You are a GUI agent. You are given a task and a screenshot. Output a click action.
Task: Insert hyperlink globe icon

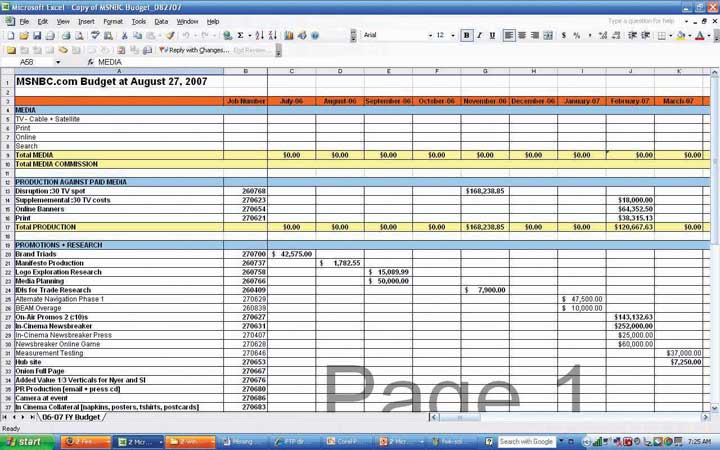point(227,35)
